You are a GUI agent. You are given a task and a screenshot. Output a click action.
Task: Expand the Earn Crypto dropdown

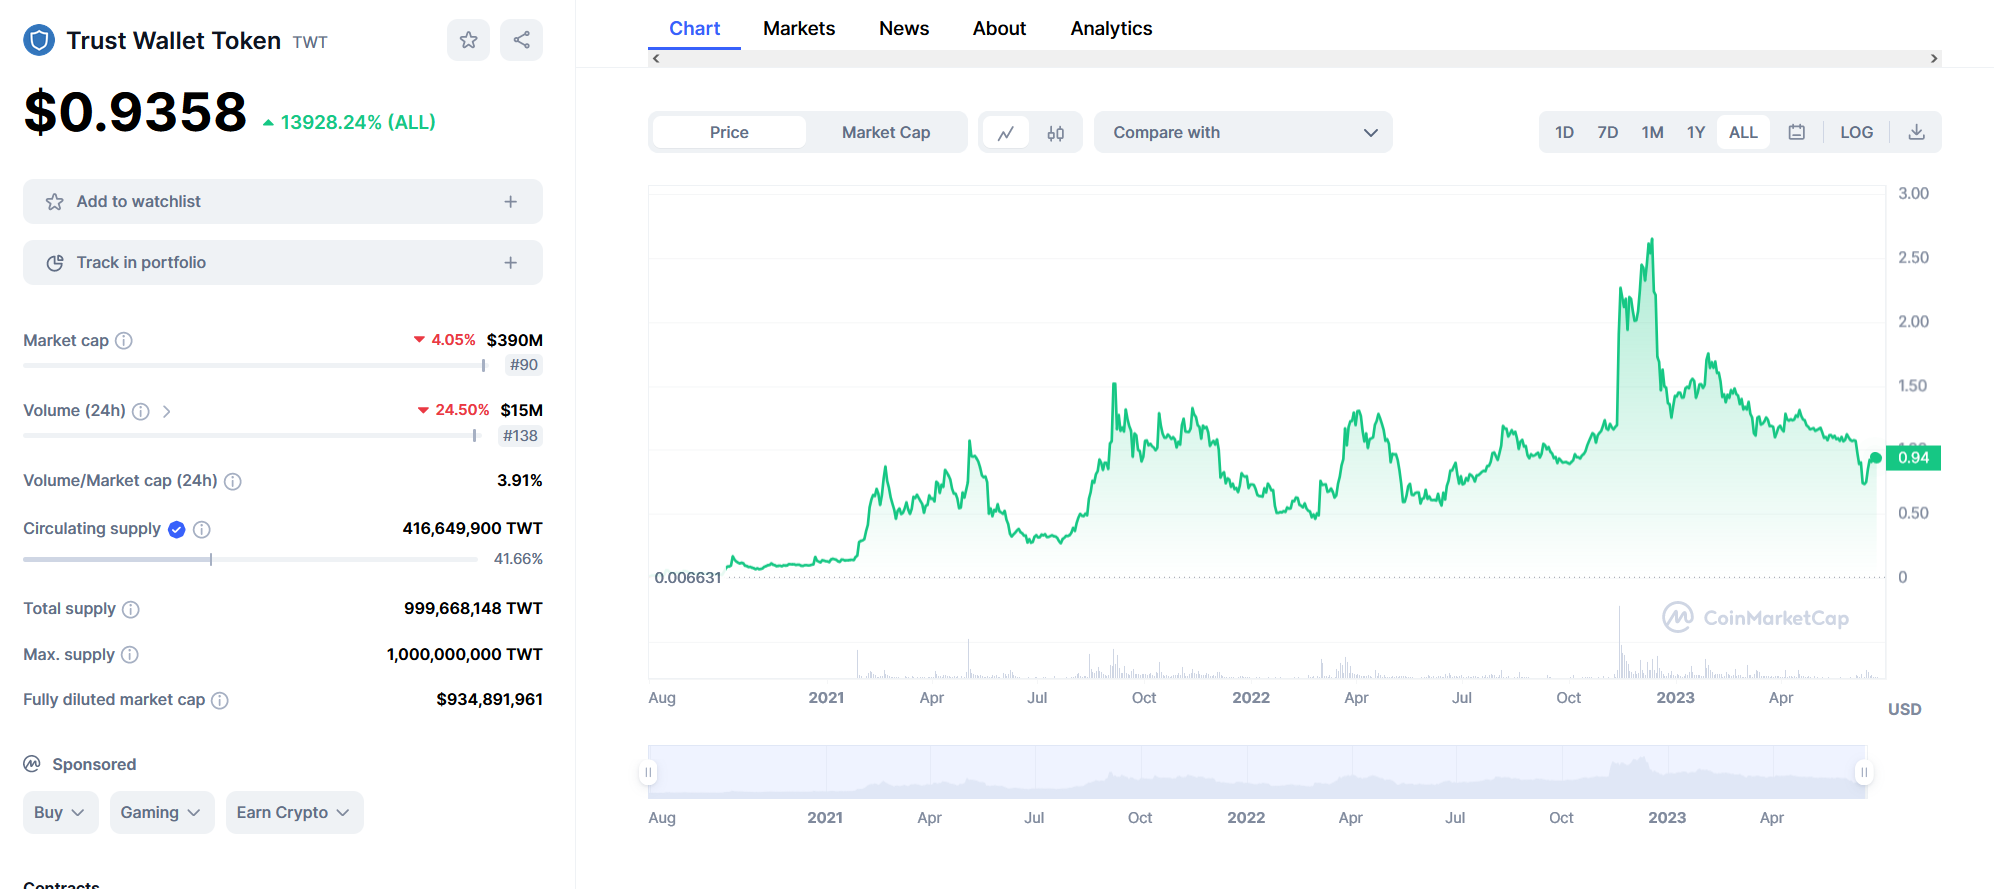pyautogui.click(x=294, y=813)
